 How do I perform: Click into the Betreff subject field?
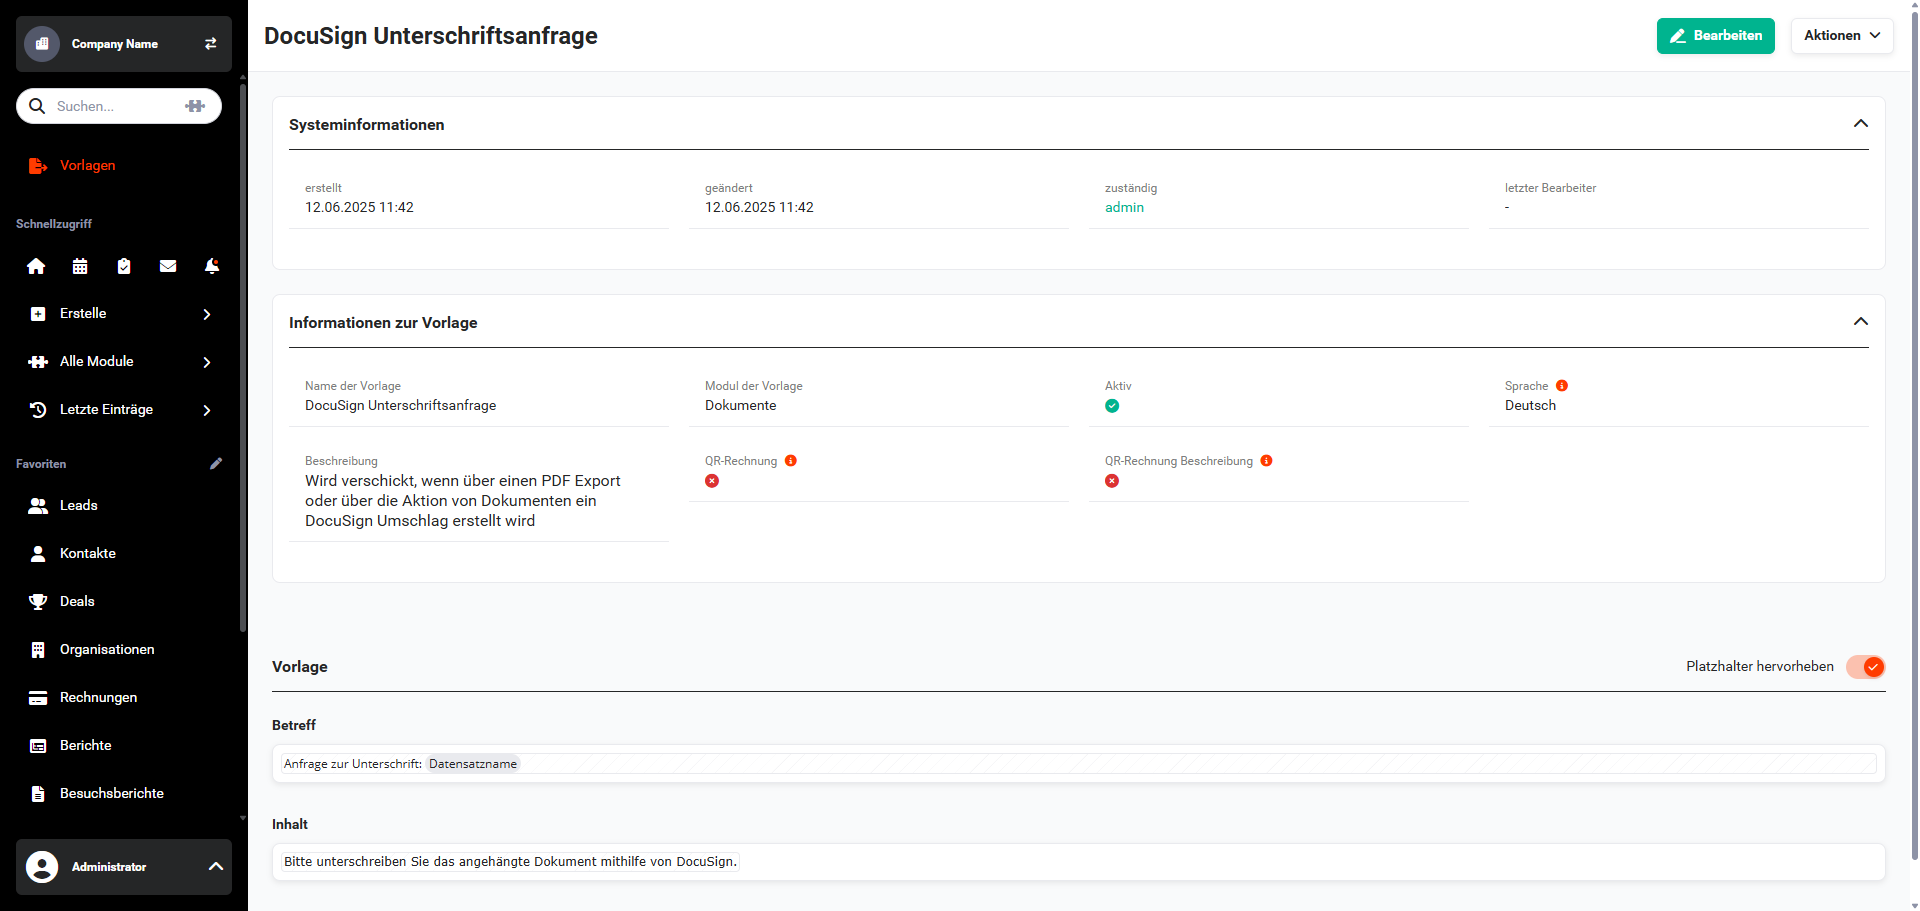(x=1079, y=764)
